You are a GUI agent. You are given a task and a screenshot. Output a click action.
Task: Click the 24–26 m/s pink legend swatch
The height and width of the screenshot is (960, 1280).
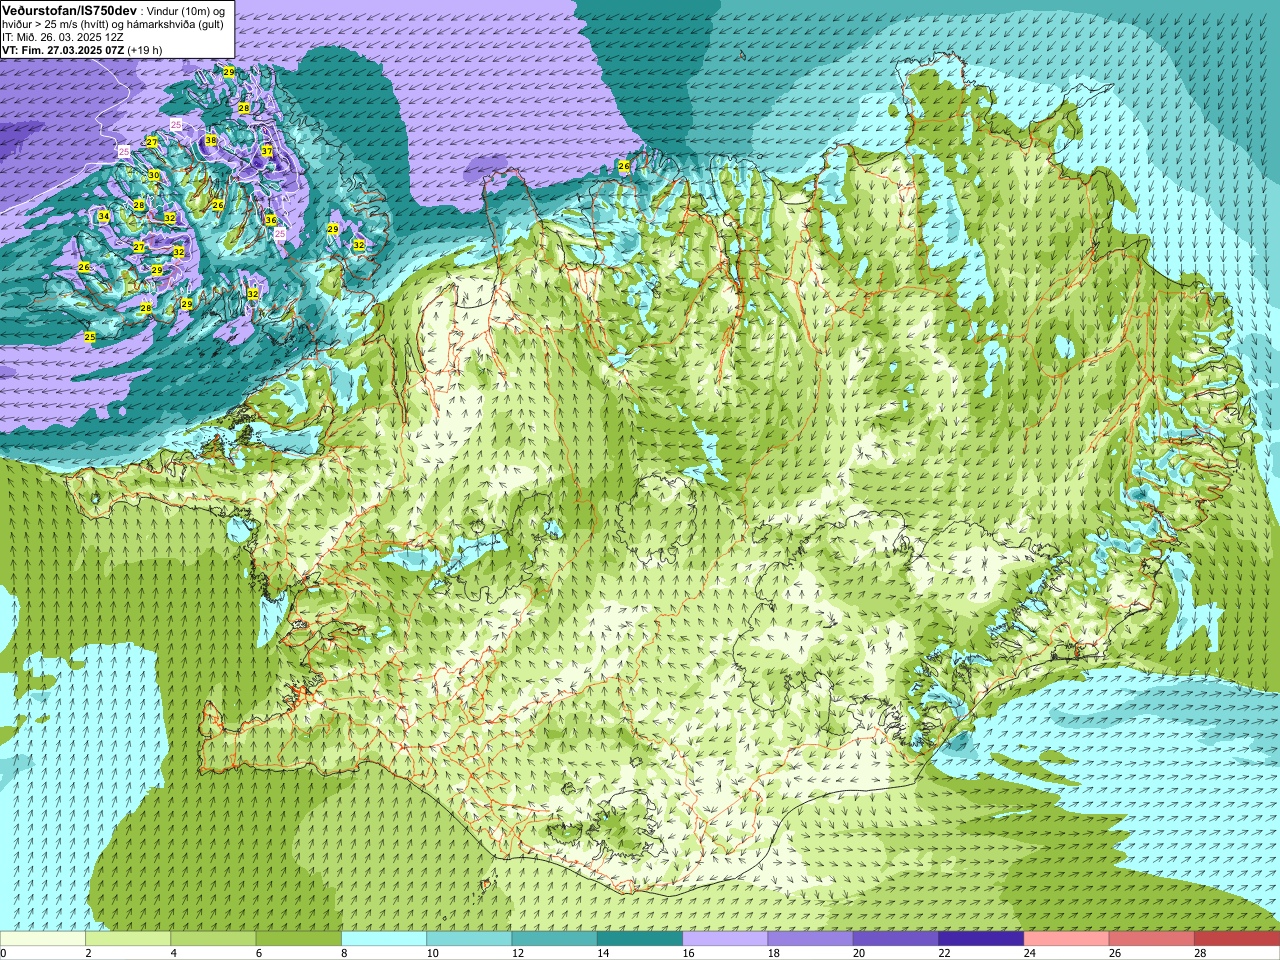(1066, 939)
